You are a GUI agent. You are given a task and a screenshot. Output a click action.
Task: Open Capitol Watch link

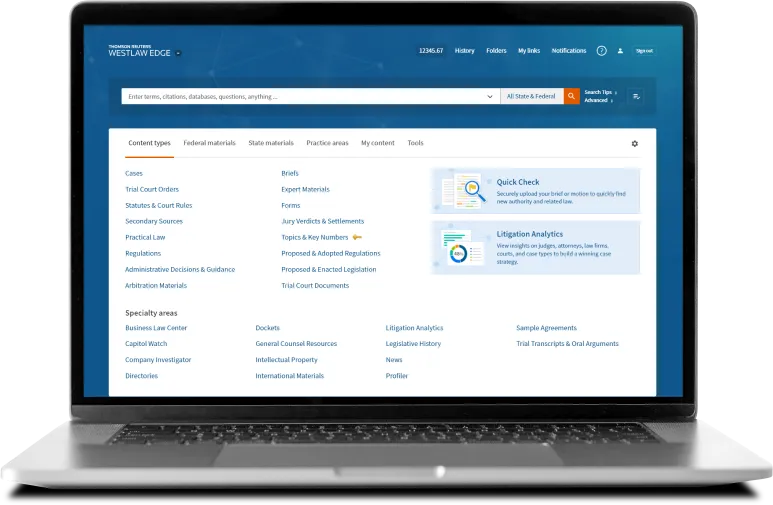coord(146,344)
